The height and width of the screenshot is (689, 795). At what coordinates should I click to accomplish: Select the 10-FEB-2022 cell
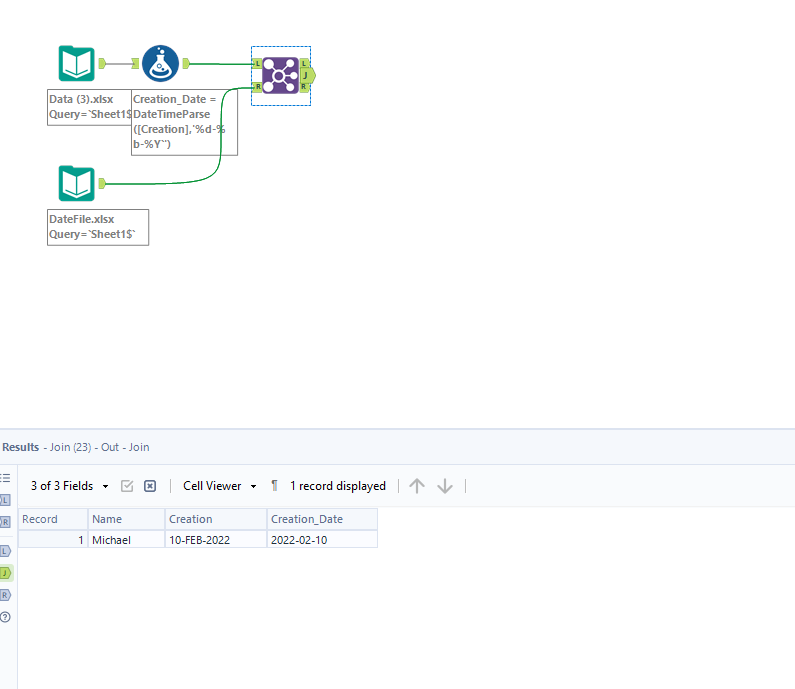216,539
